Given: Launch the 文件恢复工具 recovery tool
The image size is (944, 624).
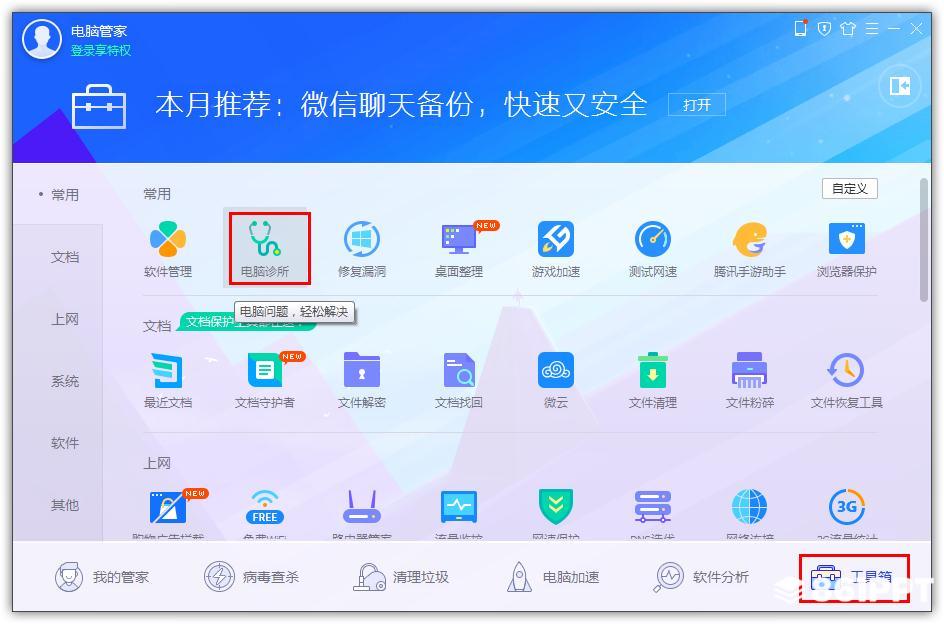Looking at the screenshot, I should pos(846,380).
